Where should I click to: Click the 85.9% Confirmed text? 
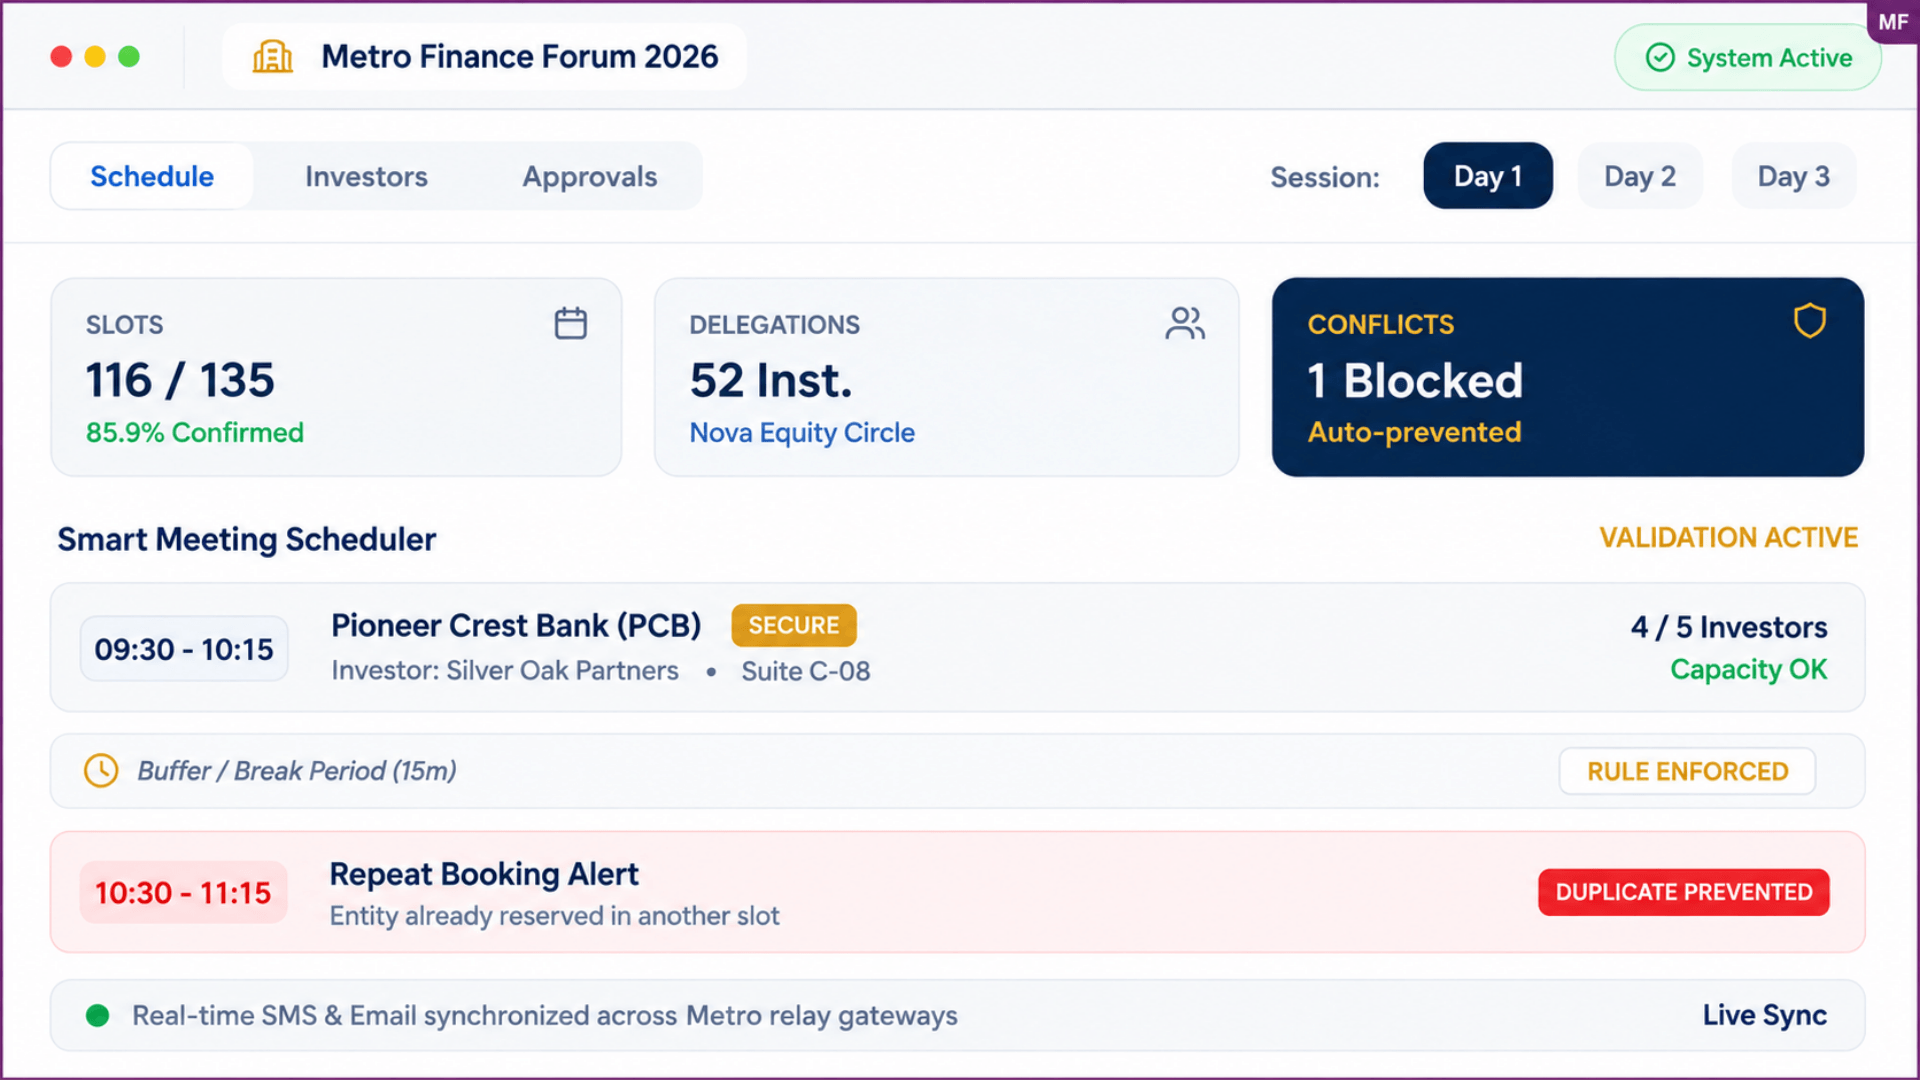(195, 432)
